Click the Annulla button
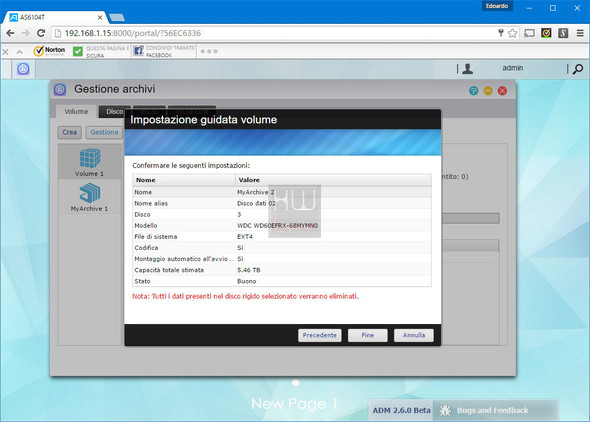Screen dimensions: 590x422 414,335
